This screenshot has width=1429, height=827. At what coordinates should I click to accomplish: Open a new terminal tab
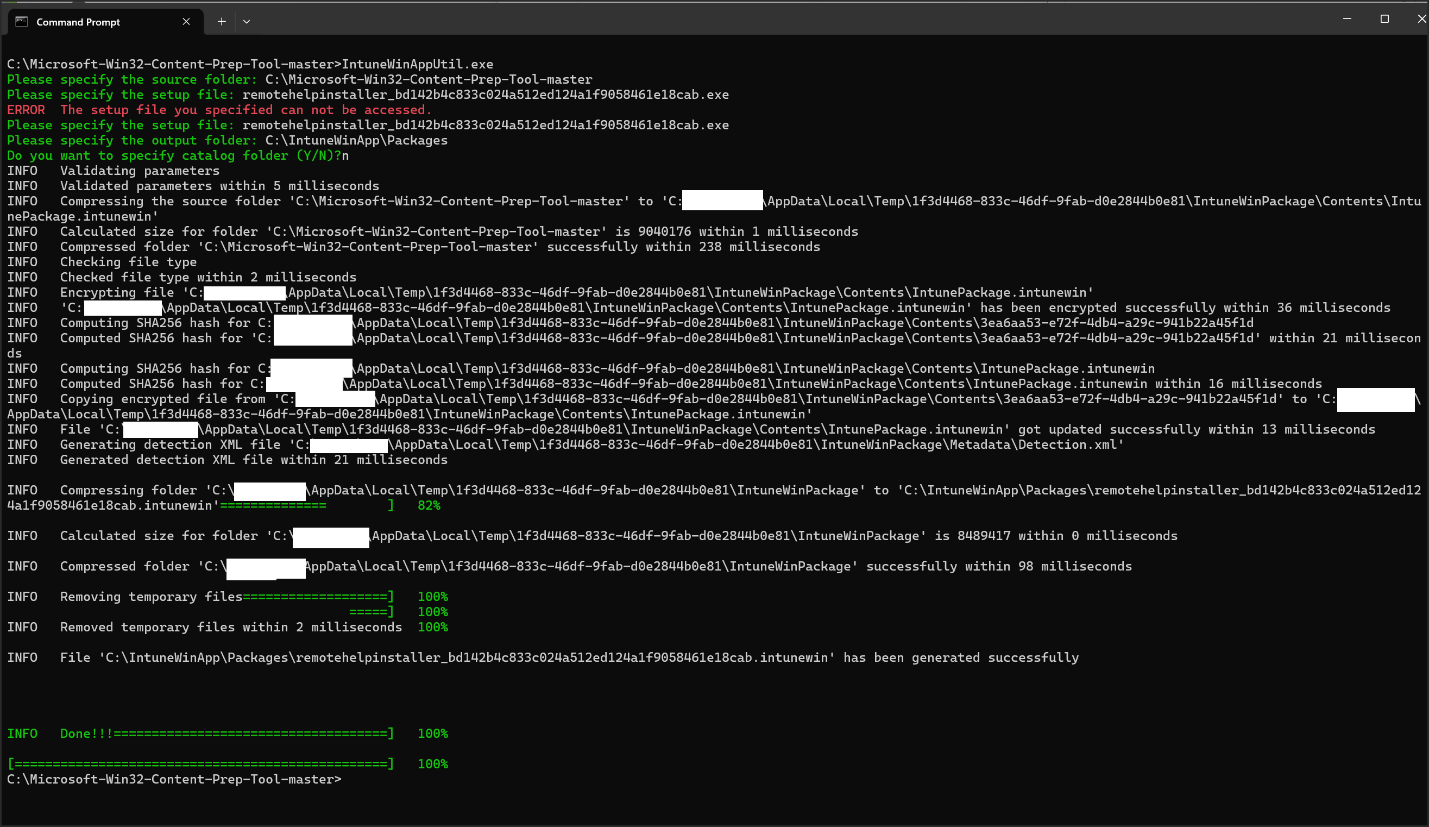tap(221, 21)
